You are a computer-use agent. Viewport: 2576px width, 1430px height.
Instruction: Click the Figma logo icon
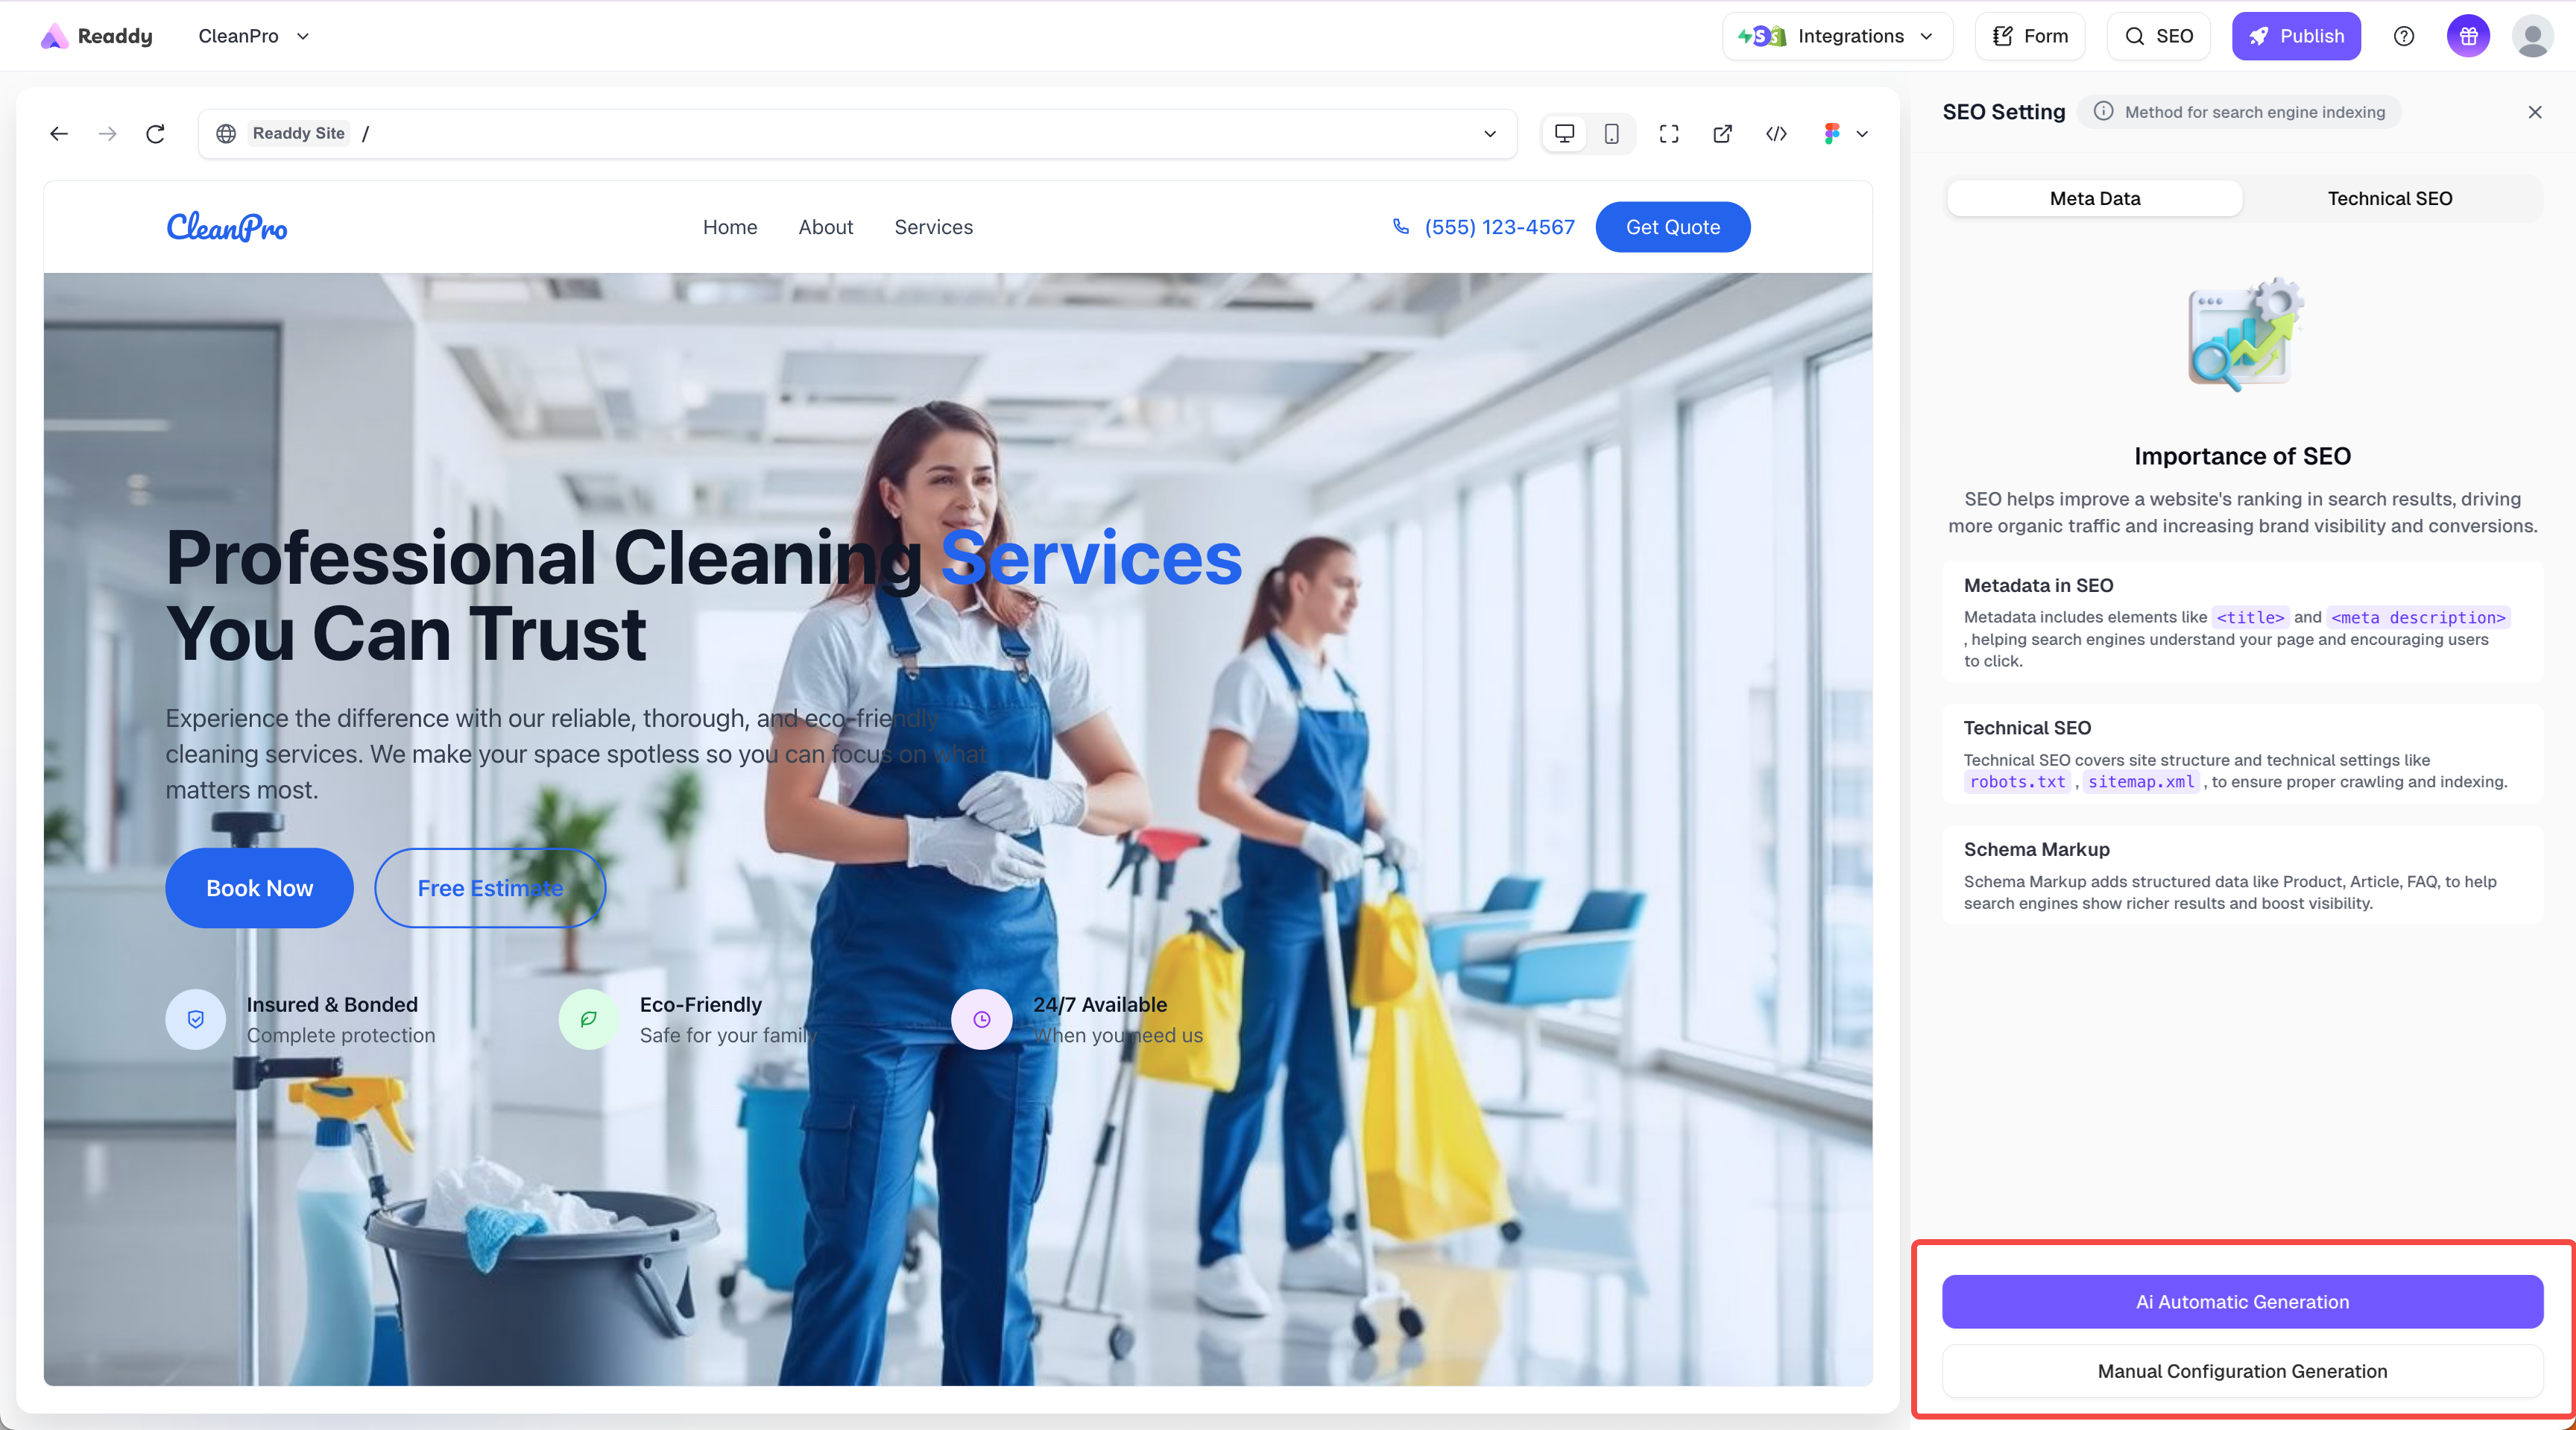pyautogui.click(x=1832, y=134)
